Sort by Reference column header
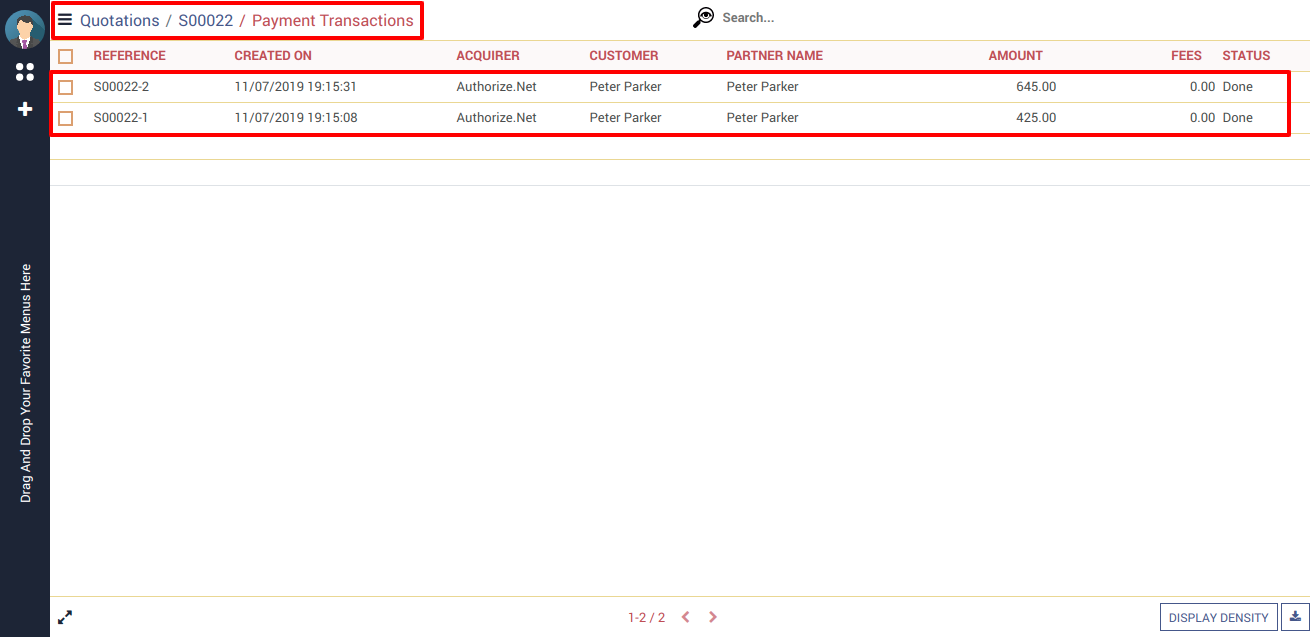Viewport: 1310px width, 637px height. 129,56
